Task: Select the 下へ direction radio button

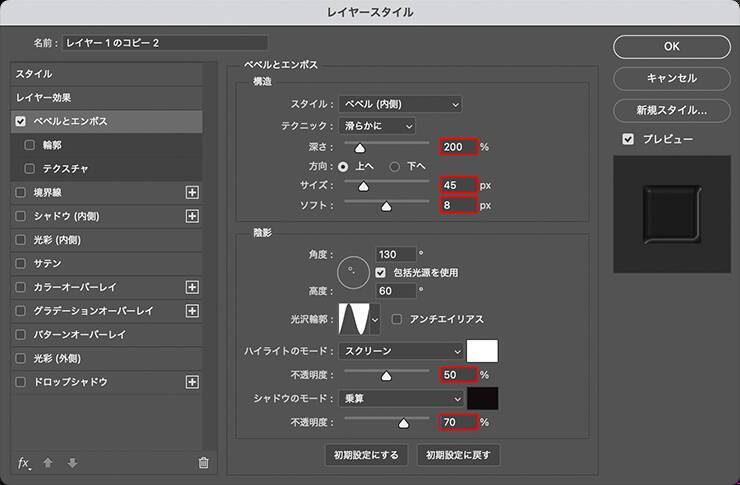Action: (x=395, y=165)
